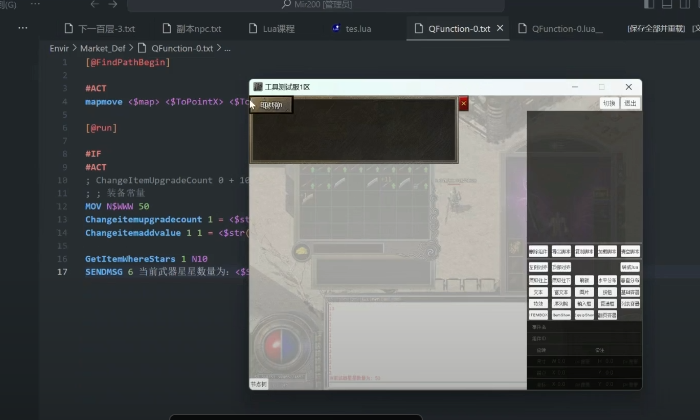Viewport: 700px width, 420px height.
Task: Click the 偎出 button at top right
Action: pos(630,103)
